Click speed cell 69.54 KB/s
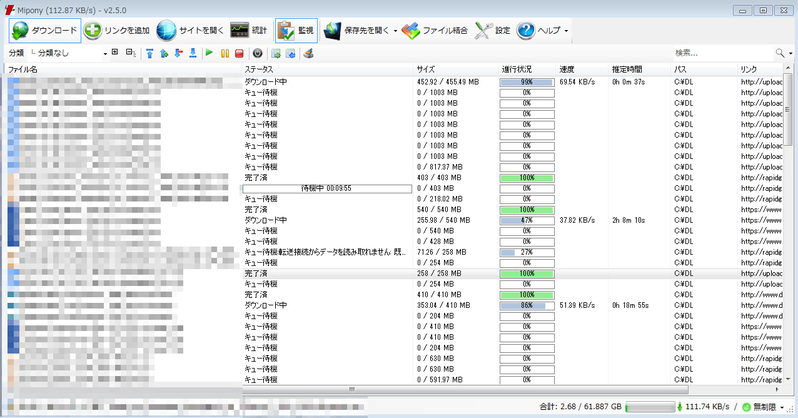 (577, 82)
